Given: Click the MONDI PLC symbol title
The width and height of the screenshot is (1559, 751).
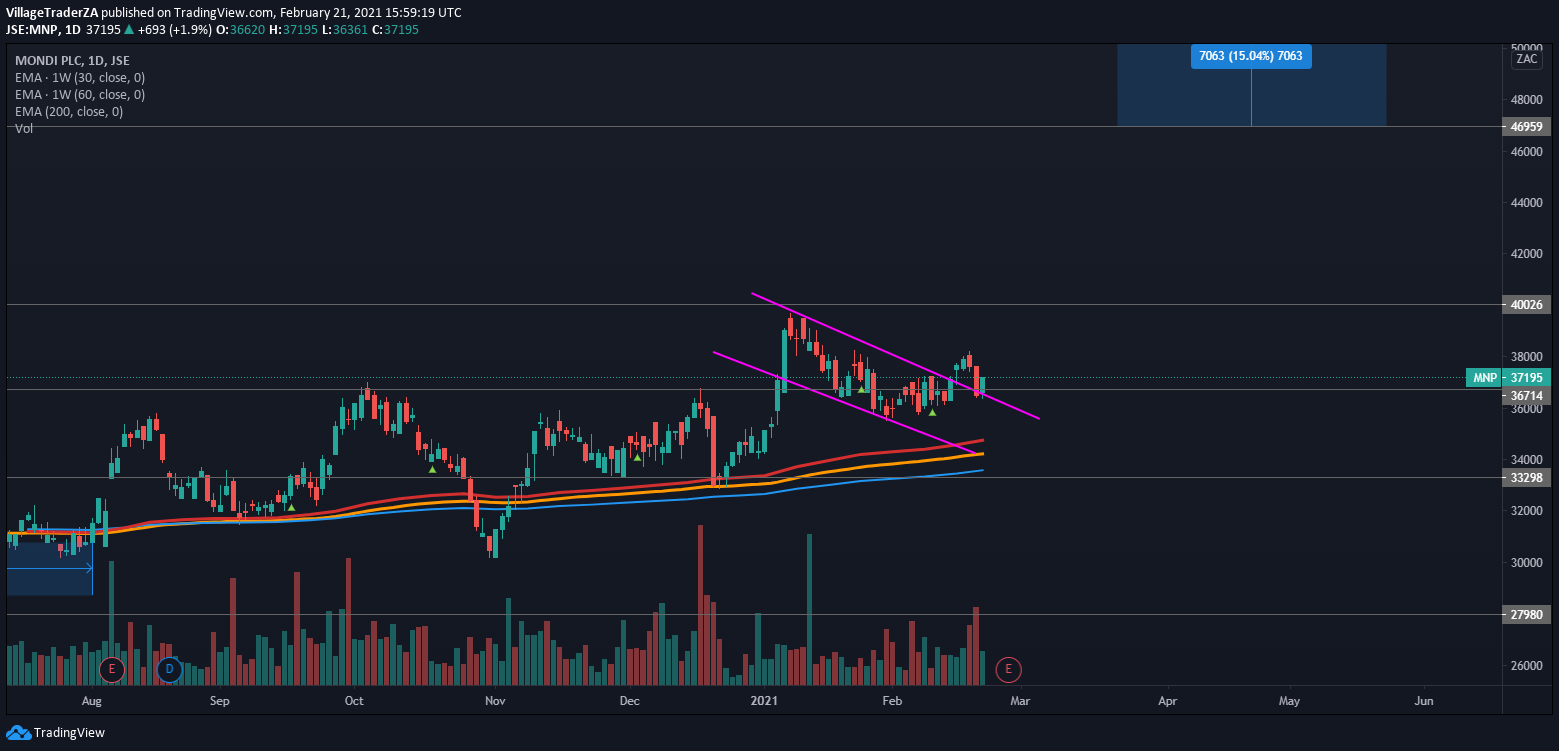Looking at the screenshot, I should [48, 60].
